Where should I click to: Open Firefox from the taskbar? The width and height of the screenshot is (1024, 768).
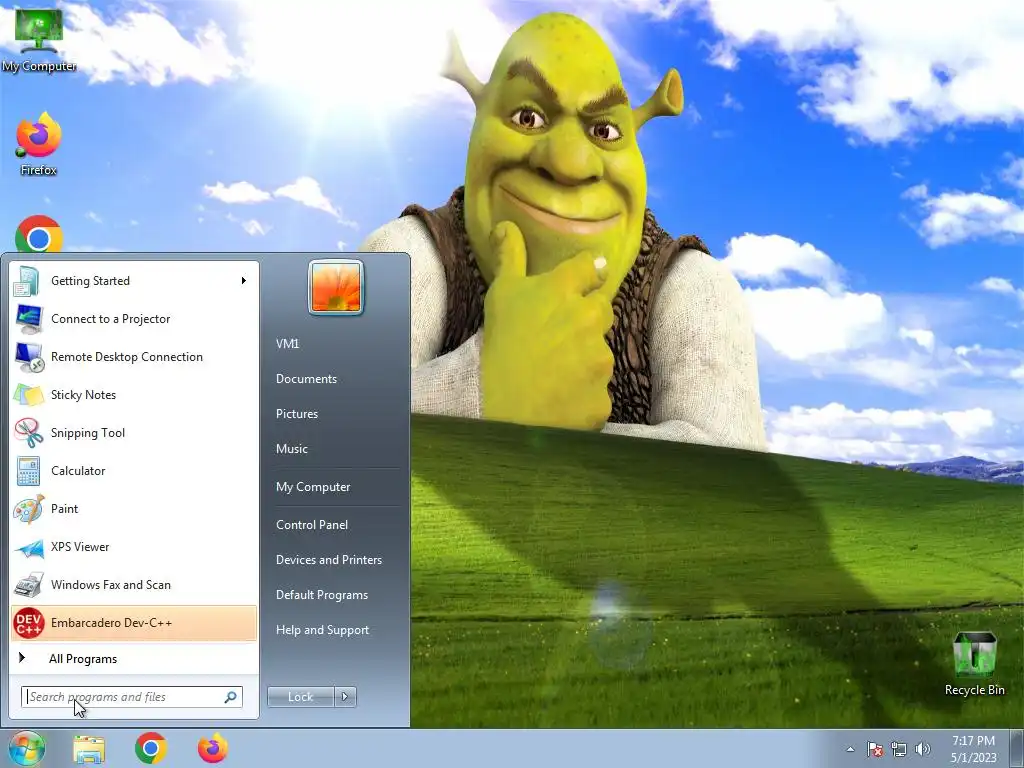(213, 748)
